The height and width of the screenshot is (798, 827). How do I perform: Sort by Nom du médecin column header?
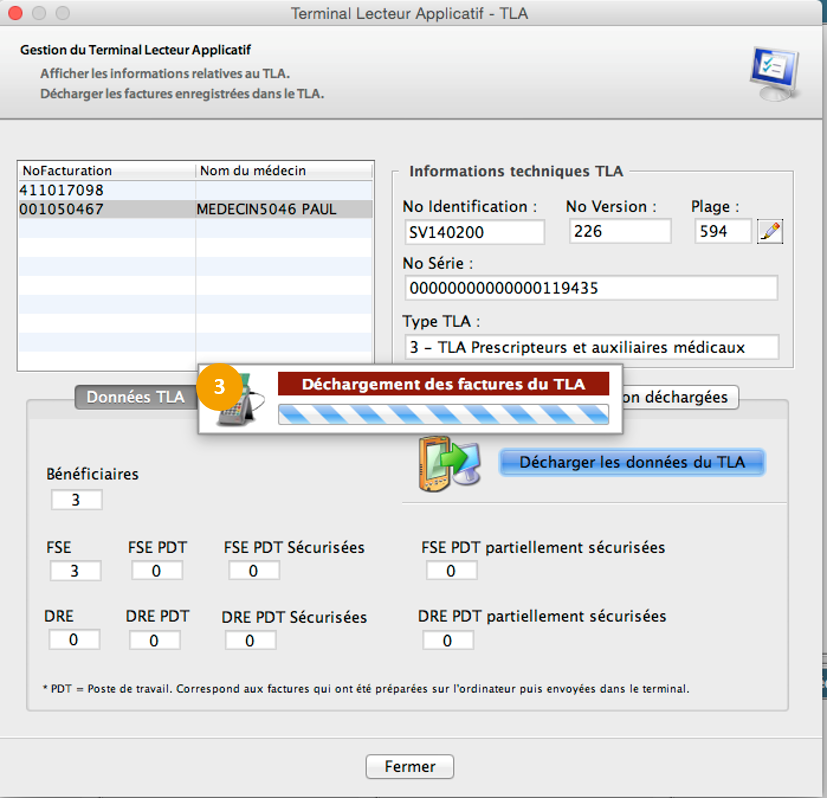tap(284, 171)
